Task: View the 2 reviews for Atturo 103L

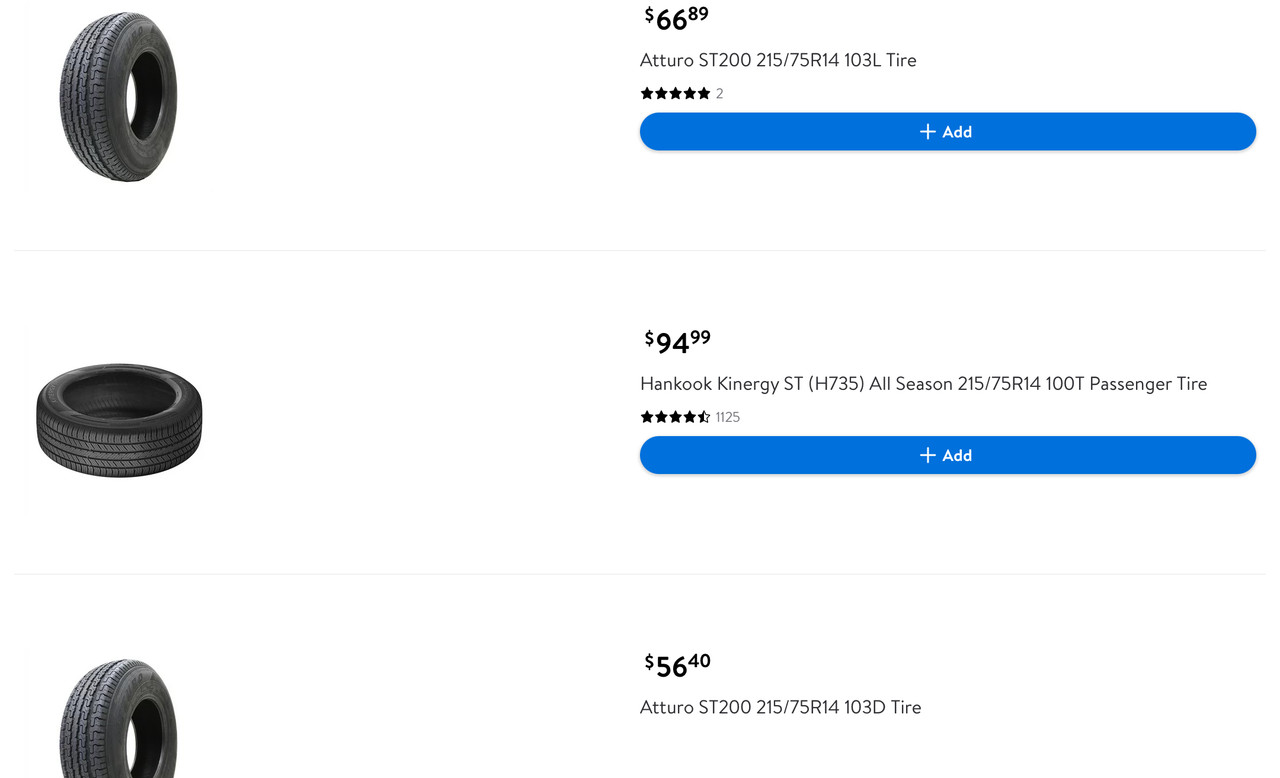Action: coord(719,94)
